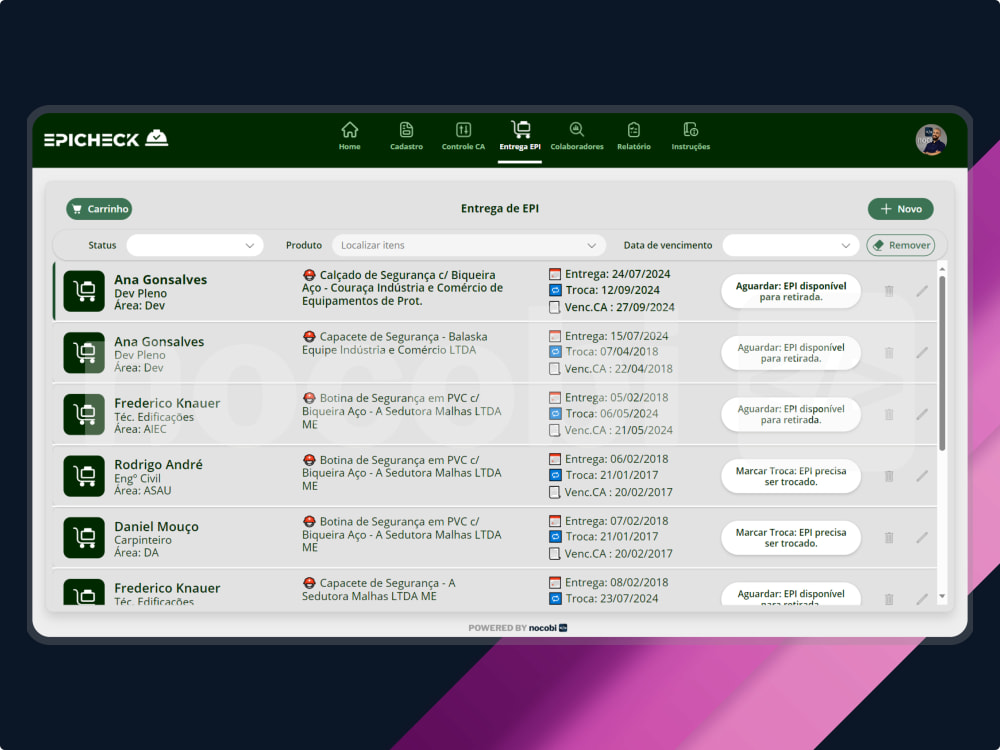Screen dimensions: 1000x750
Task: Click calendar icon next to Entrega: 24/07/2024
Action: 555,274
